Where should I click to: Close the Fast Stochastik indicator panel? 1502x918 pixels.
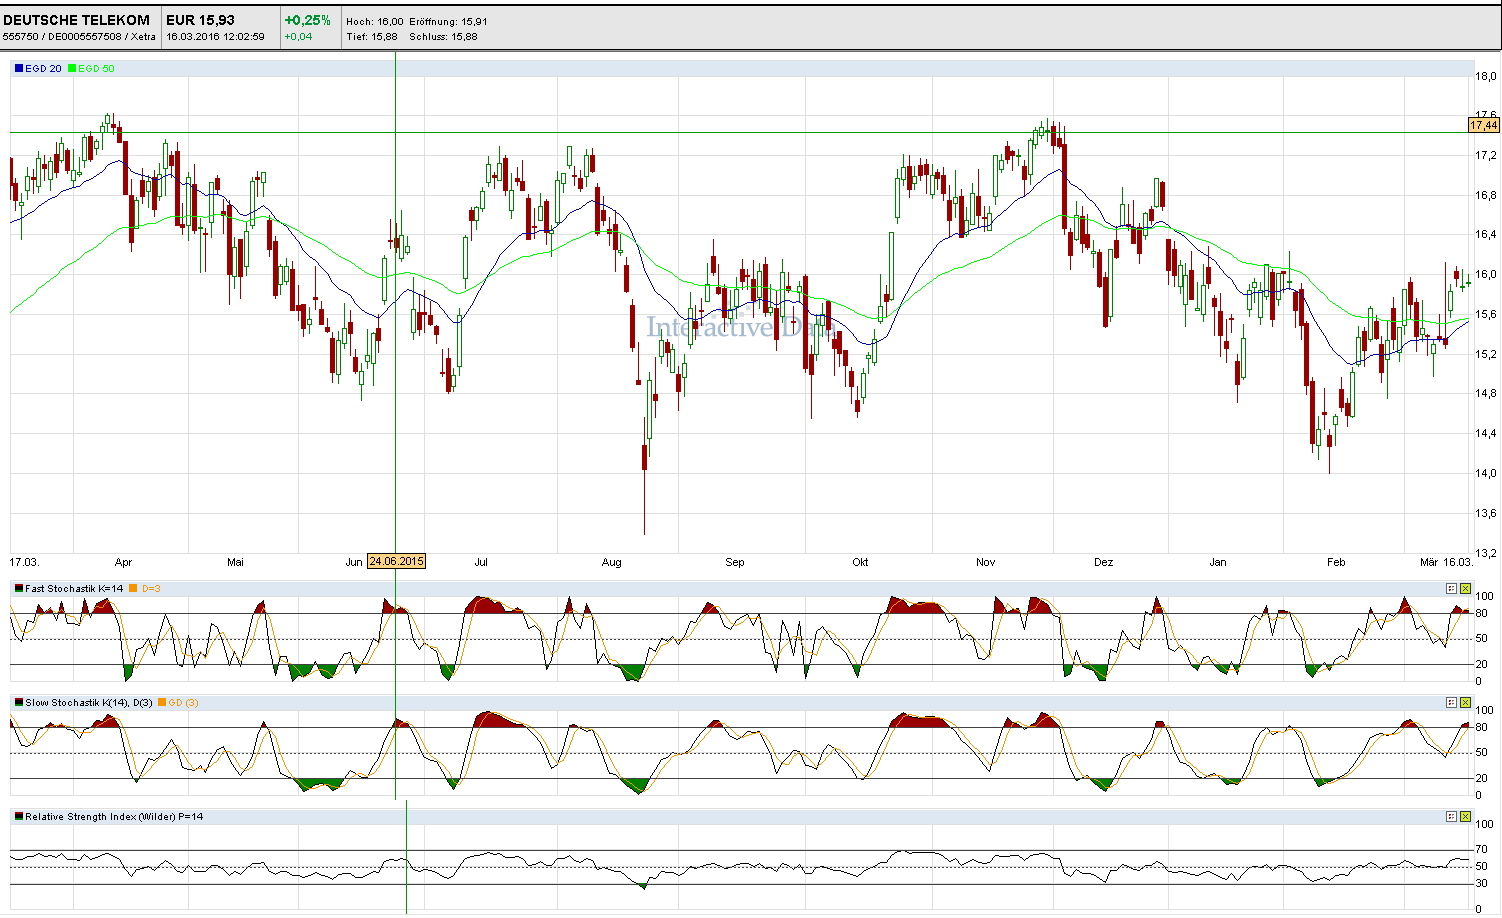[x=1465, y=589]
